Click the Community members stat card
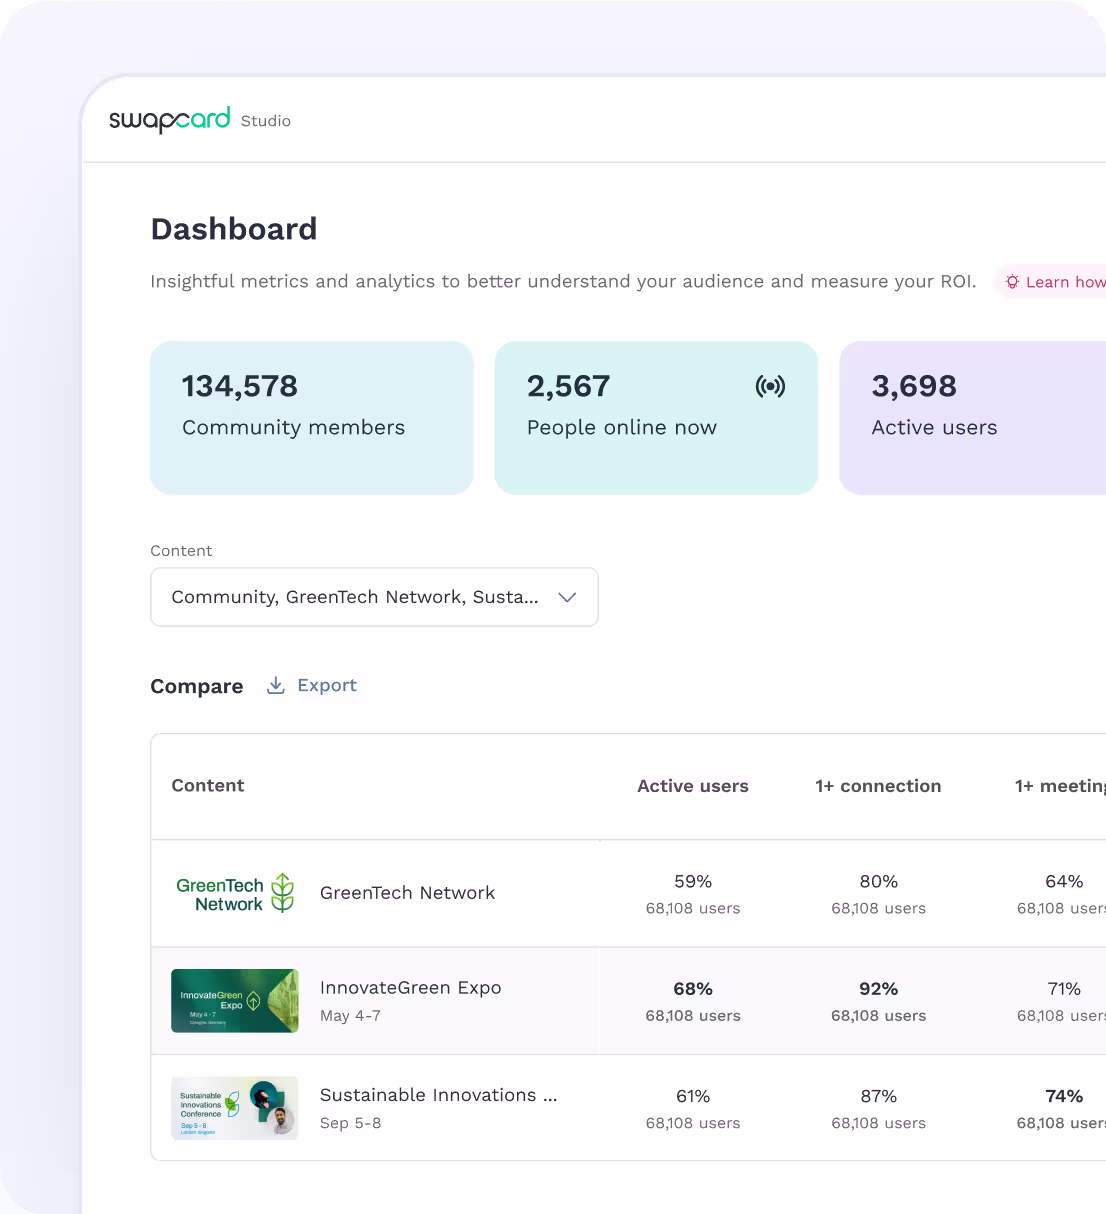This screenshot has width=1106, height=1214. click(311, 418)
